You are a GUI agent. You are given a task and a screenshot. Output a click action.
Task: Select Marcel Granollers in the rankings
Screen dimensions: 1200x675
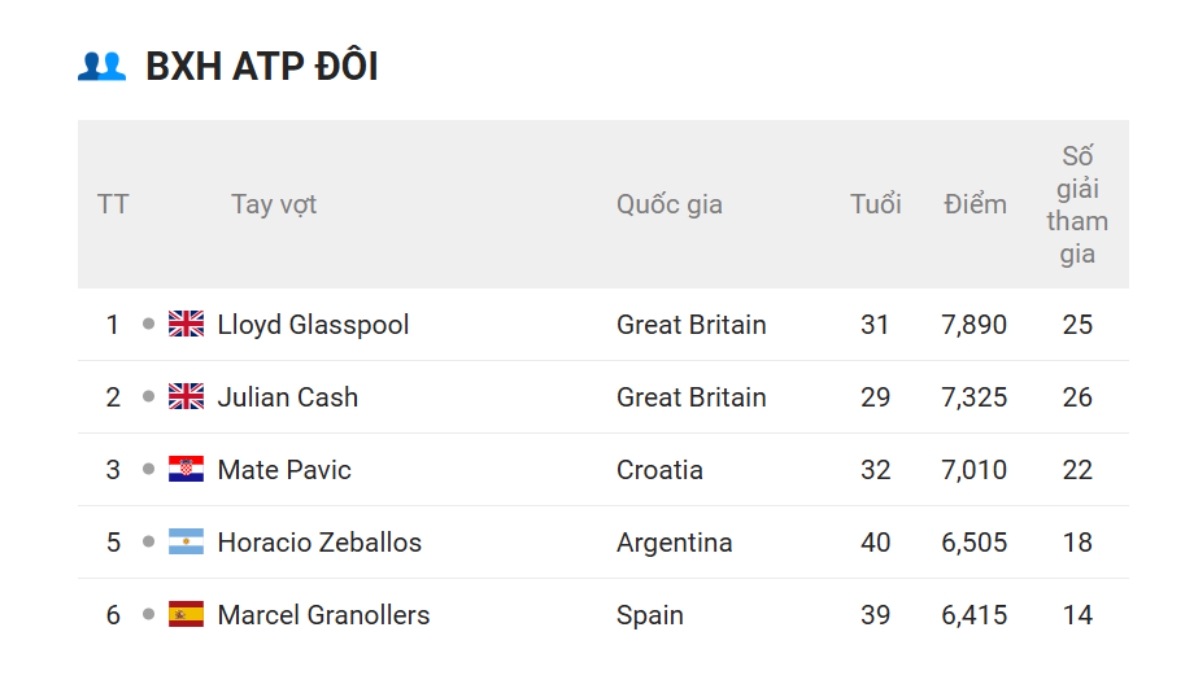point(323,614)
